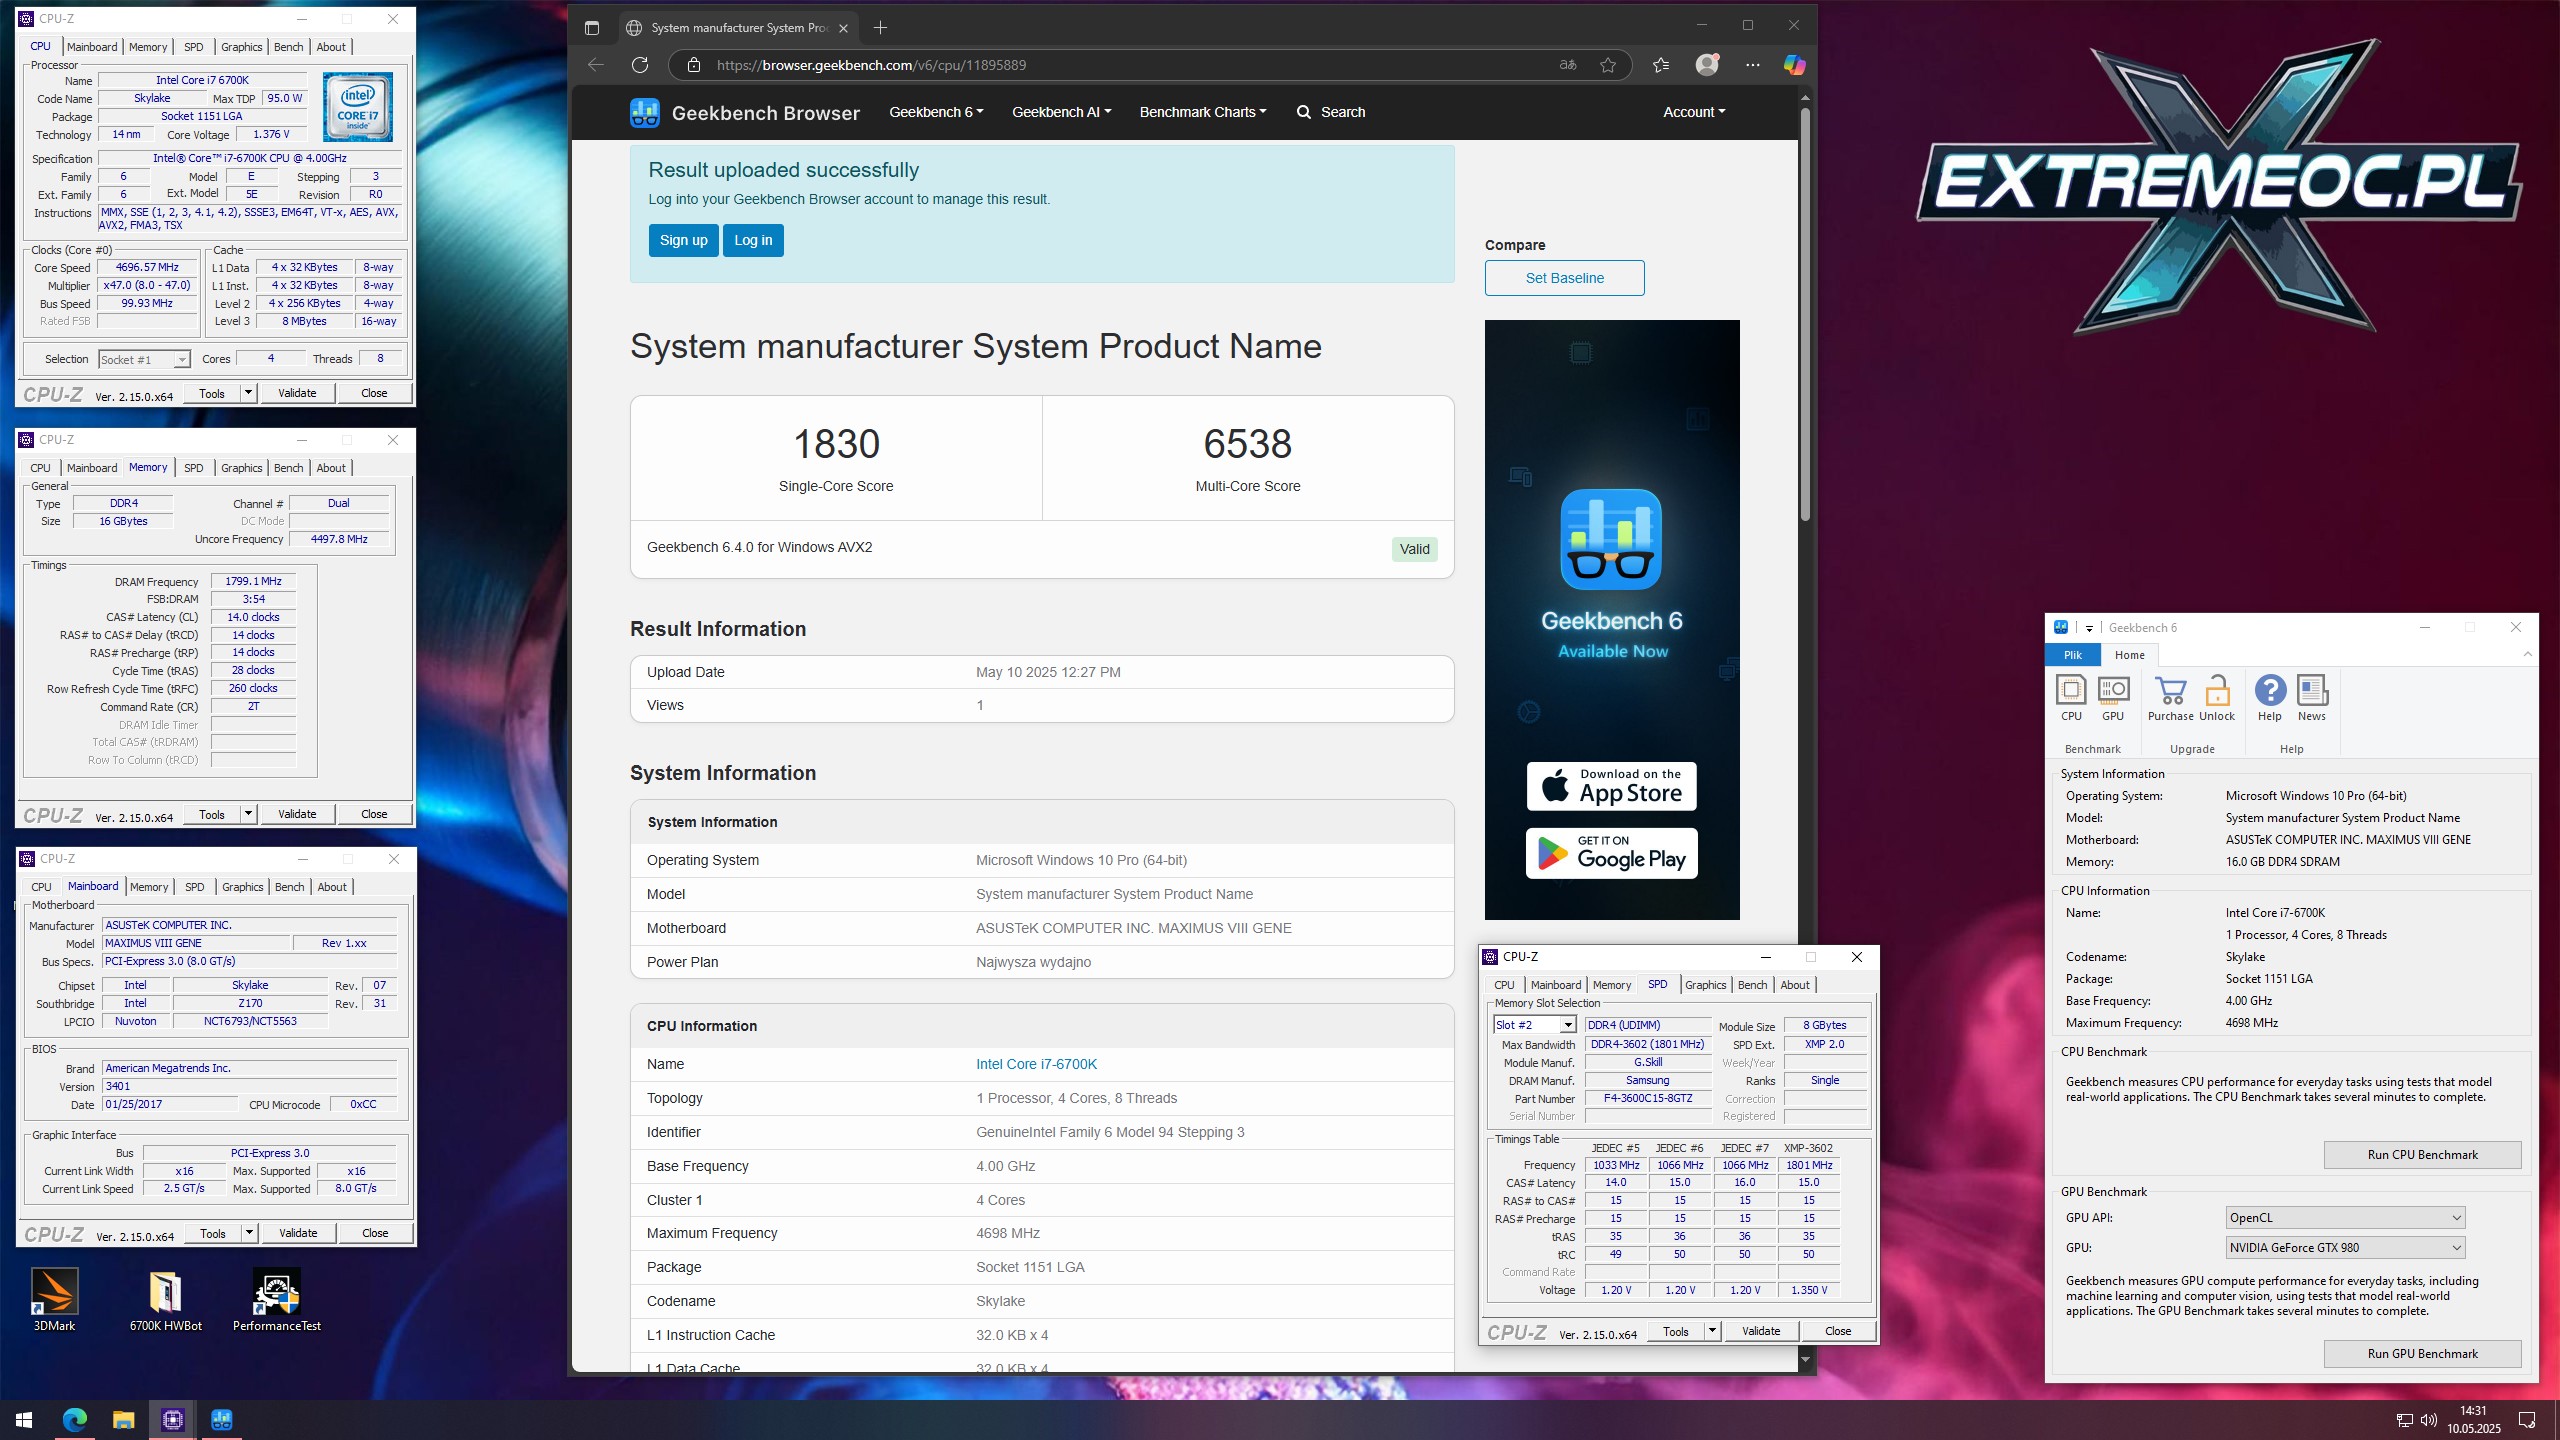The height and width of the screenshot is (1440, 2560).
Task: Click the Geekbench 6 CPU benchmark icon
Action: [x=2071, y=698]
